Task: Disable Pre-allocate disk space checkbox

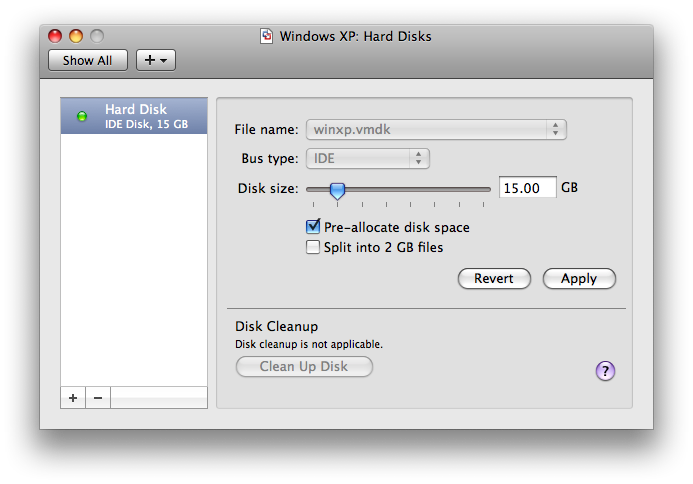Action: pyautogui.click(x=313, y=226)
